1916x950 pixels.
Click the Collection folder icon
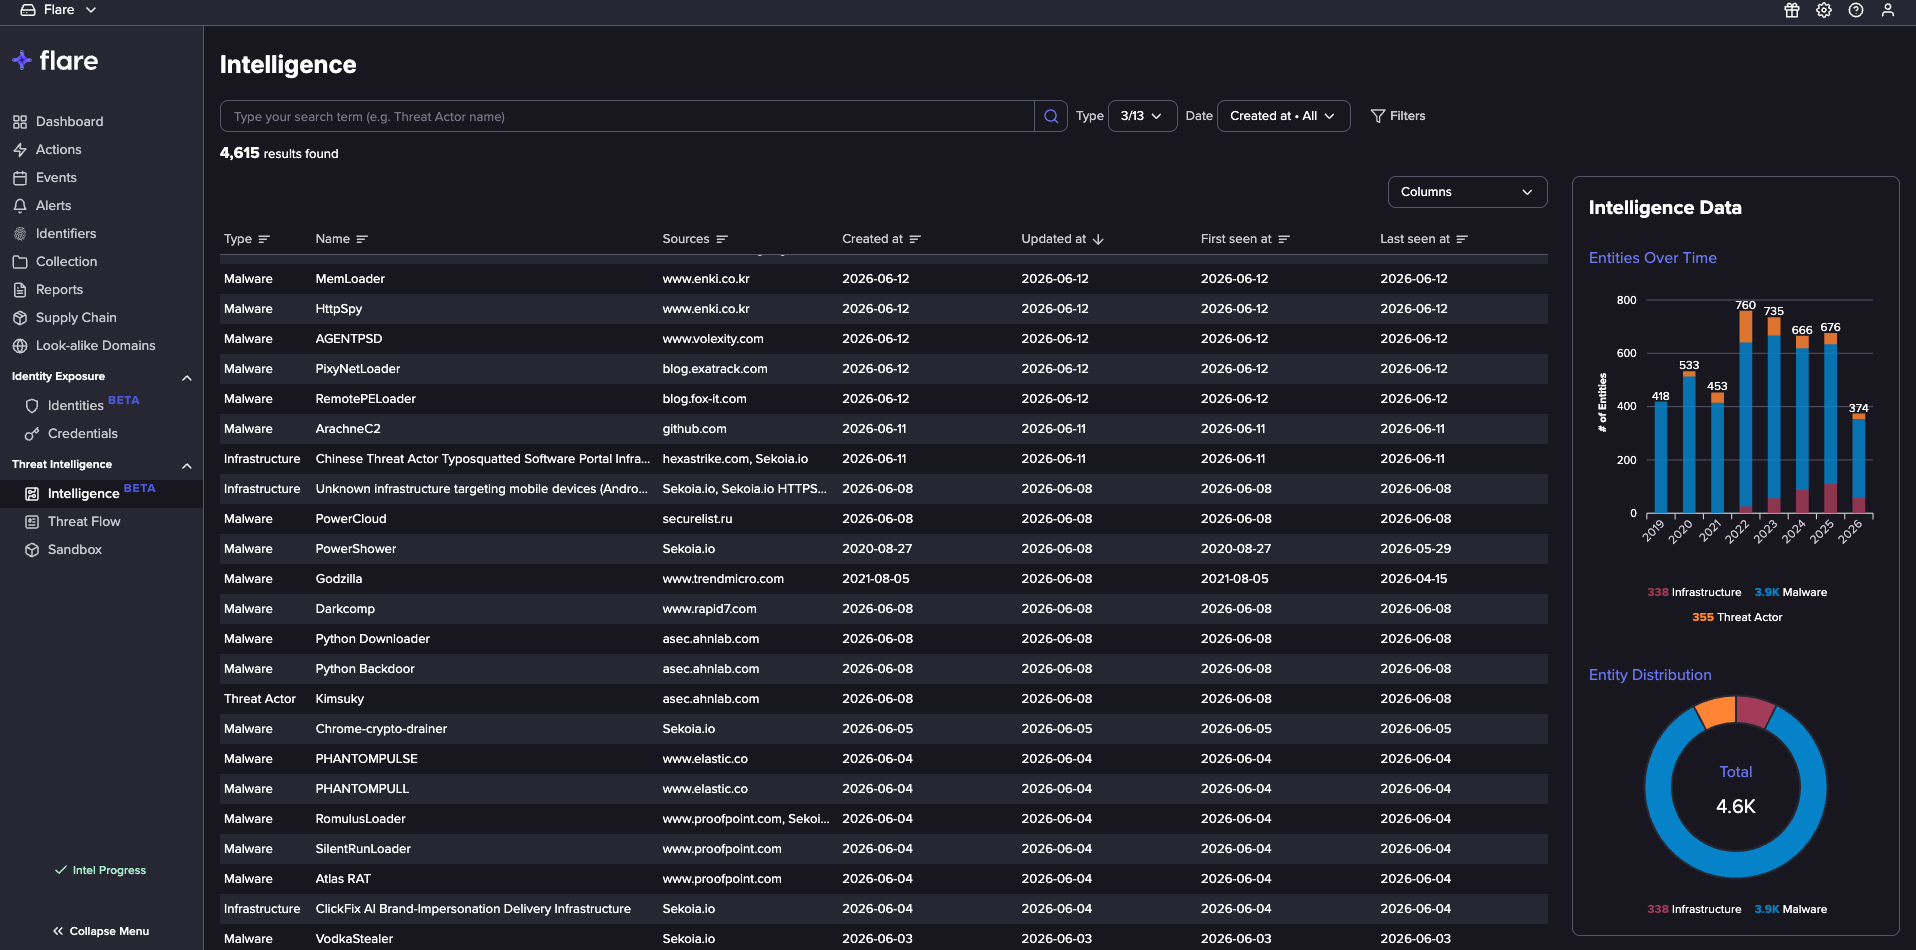20,262
